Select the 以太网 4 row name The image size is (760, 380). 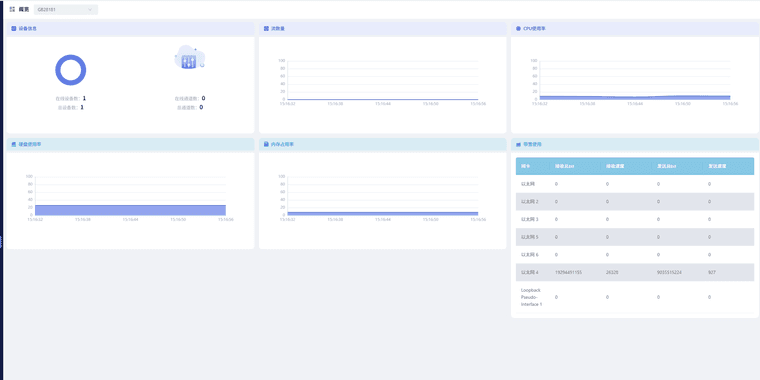pyautogui.click(x=530, y=272)
